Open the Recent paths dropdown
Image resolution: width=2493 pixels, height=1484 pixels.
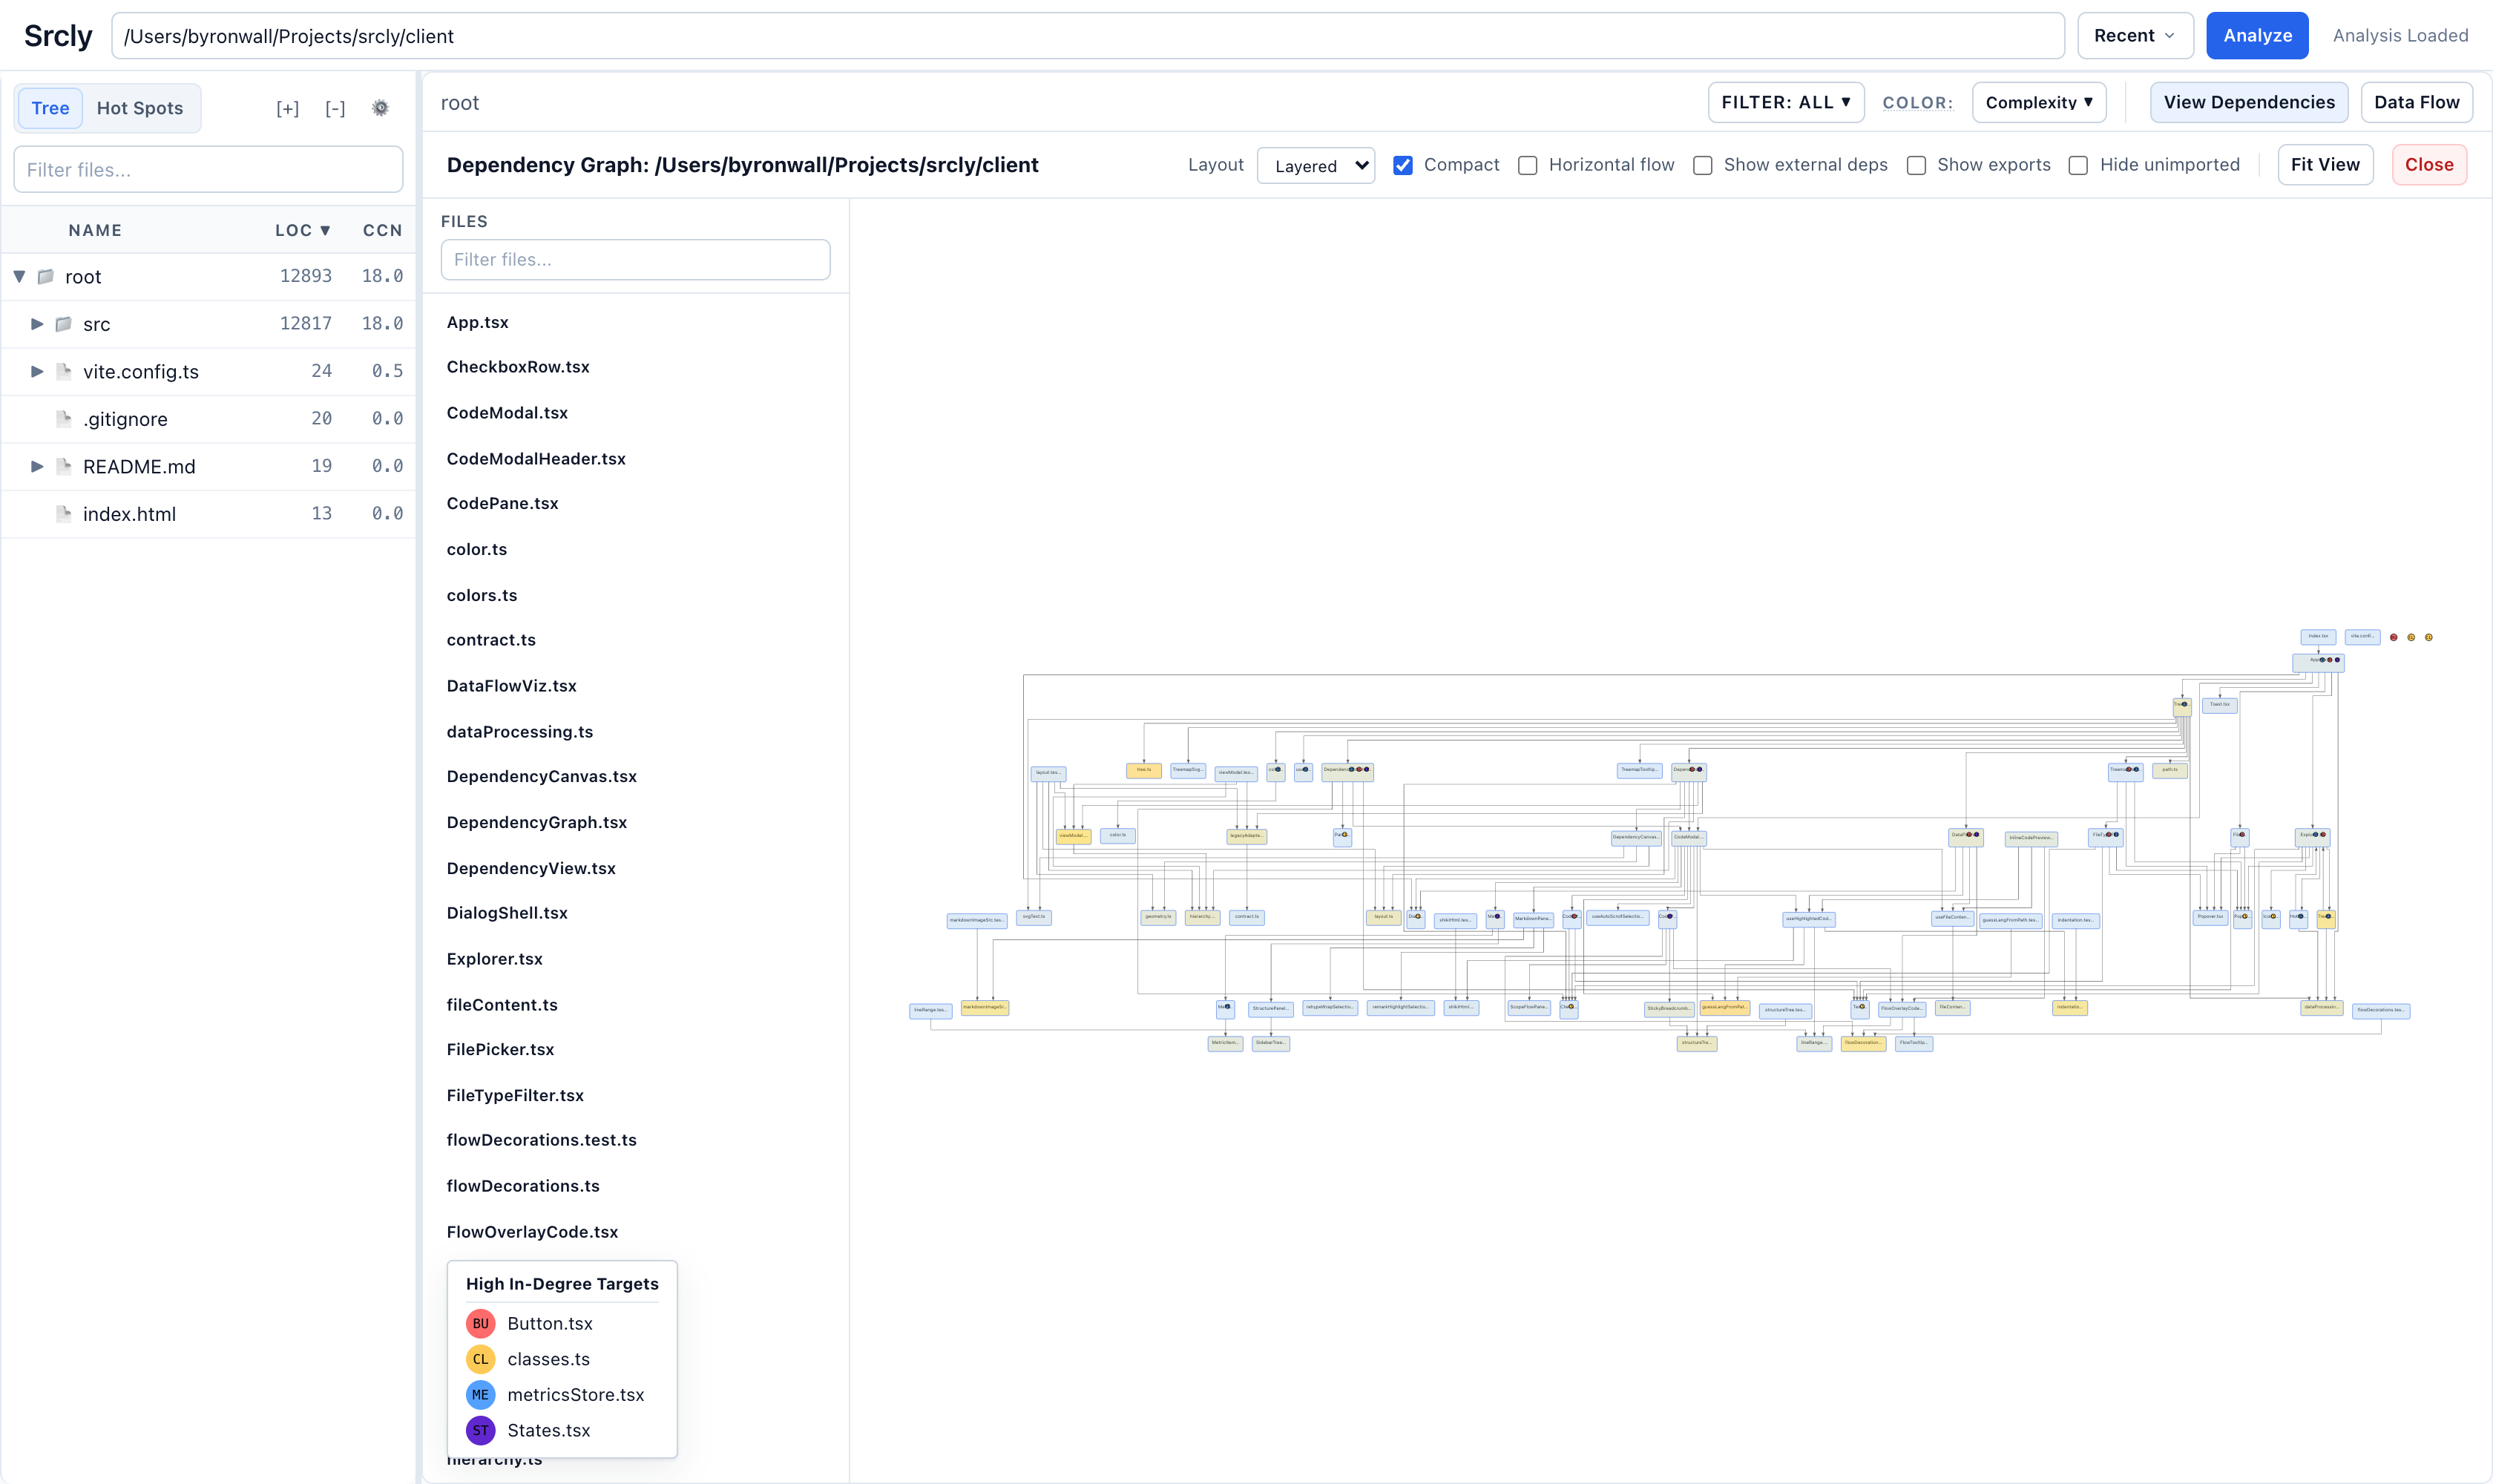pos(2135,36)
